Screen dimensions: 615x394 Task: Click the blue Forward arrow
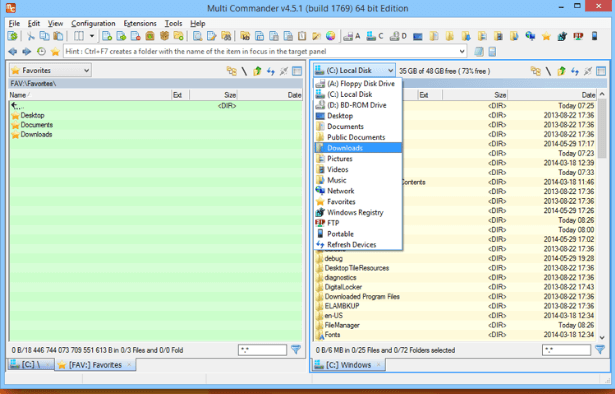tap(27, 51)
